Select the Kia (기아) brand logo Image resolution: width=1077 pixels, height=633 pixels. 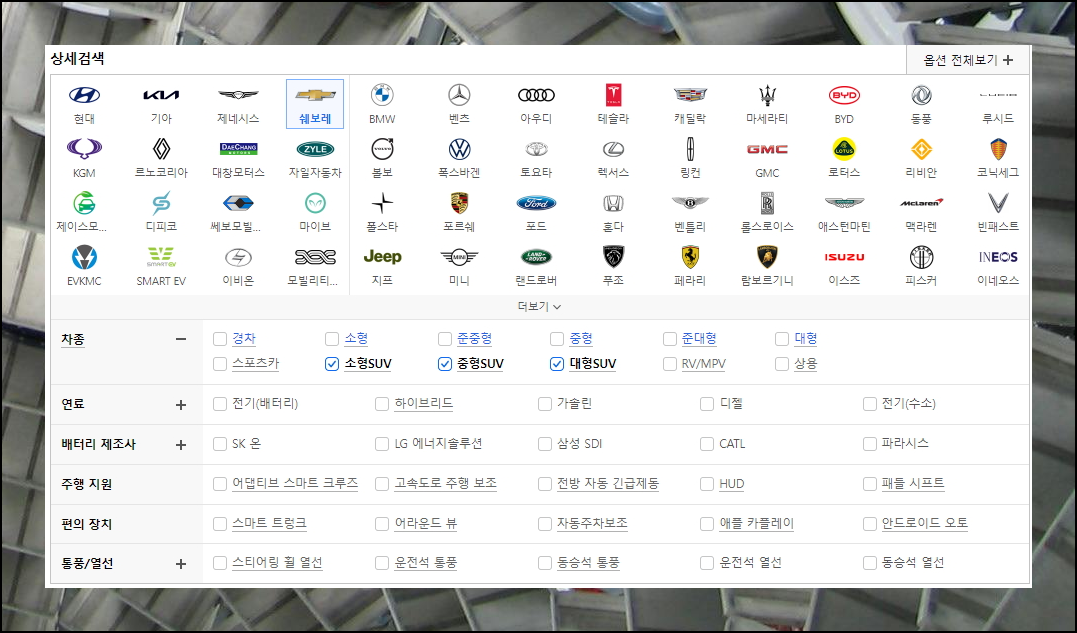click(x=161, y=95)
